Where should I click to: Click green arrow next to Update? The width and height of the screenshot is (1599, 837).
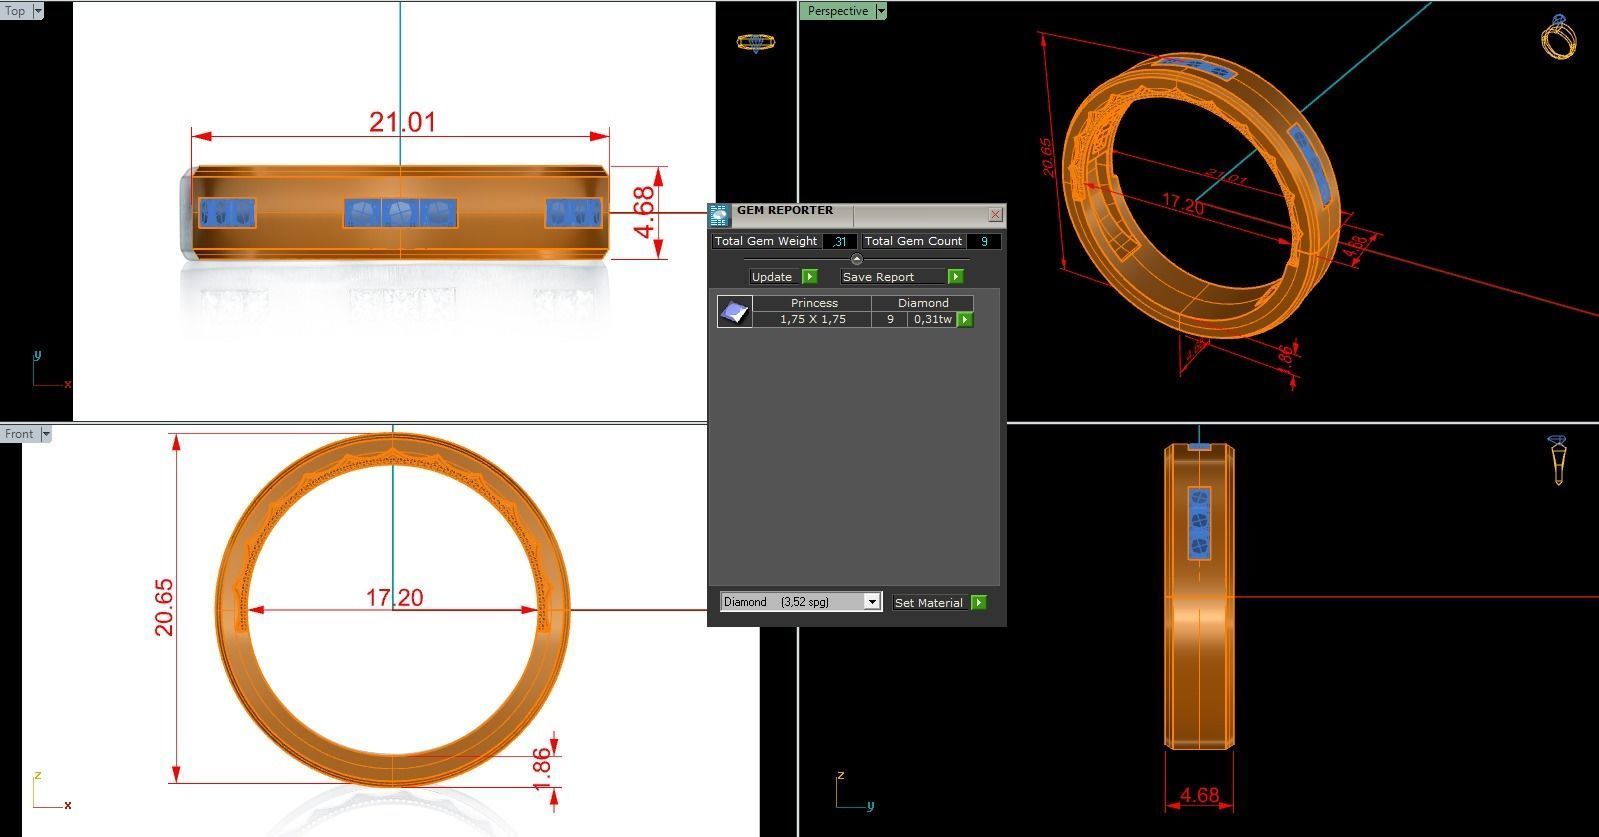click(x=810, y=276)
